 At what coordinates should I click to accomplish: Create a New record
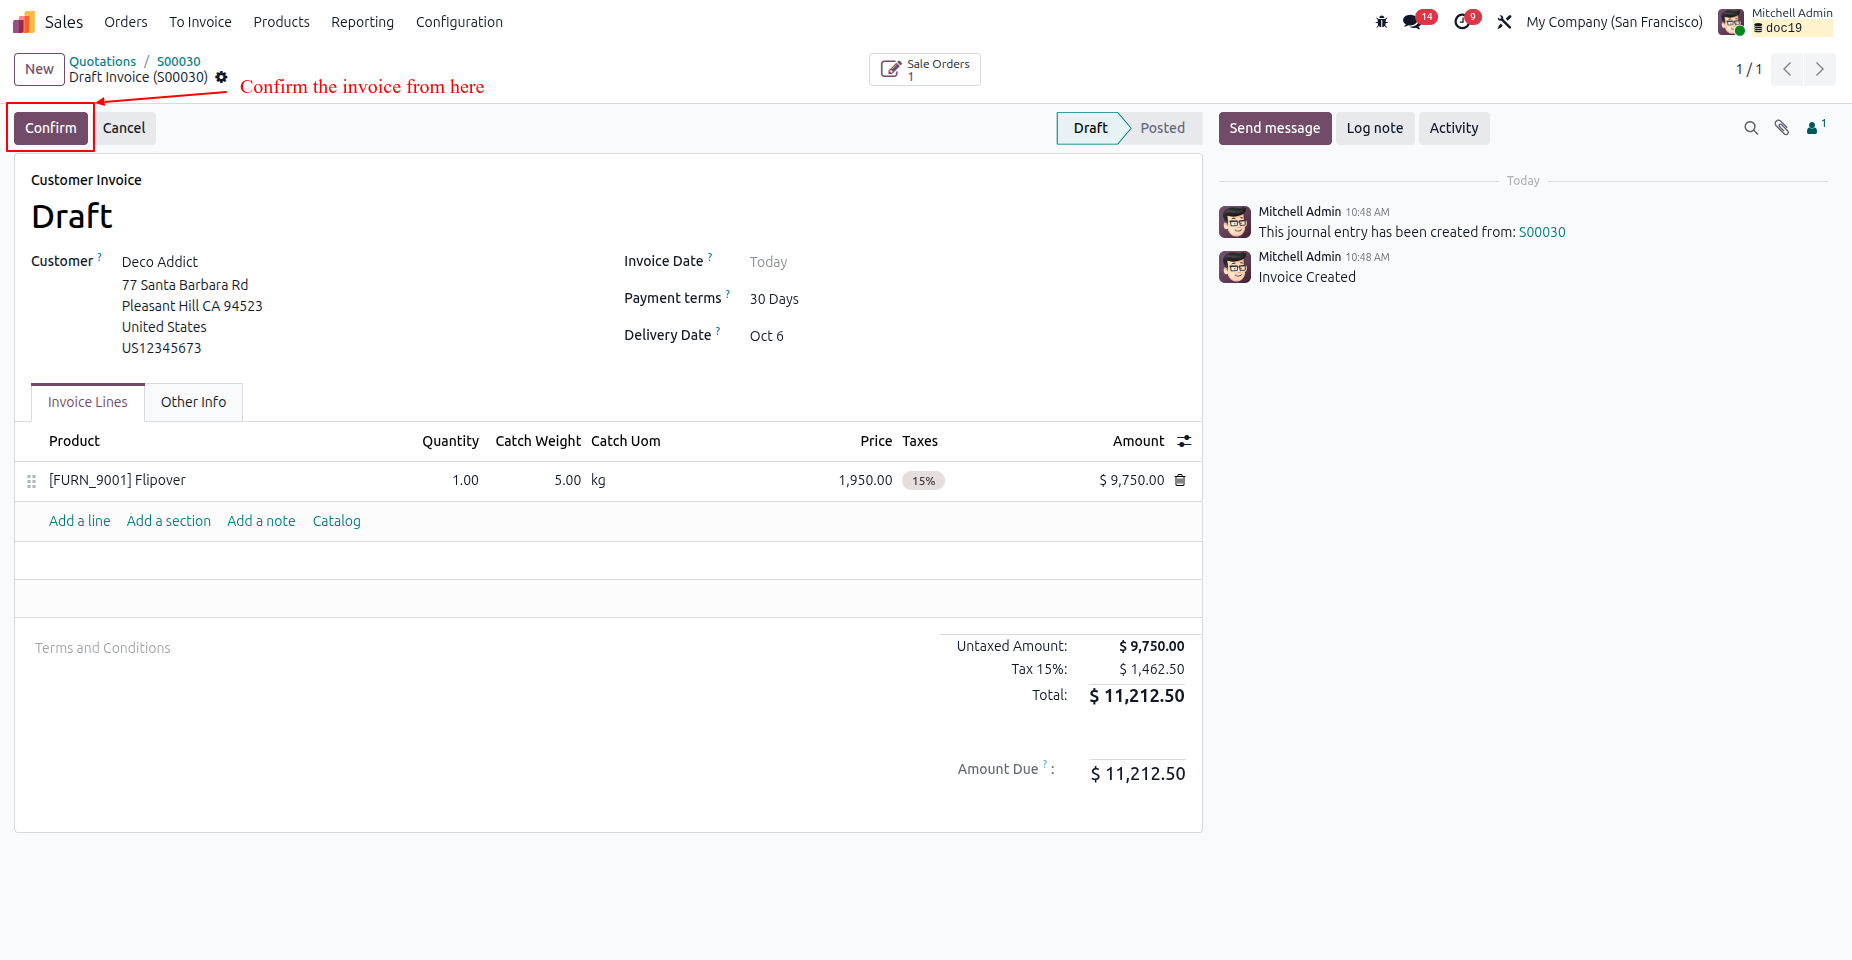[39, 69]
